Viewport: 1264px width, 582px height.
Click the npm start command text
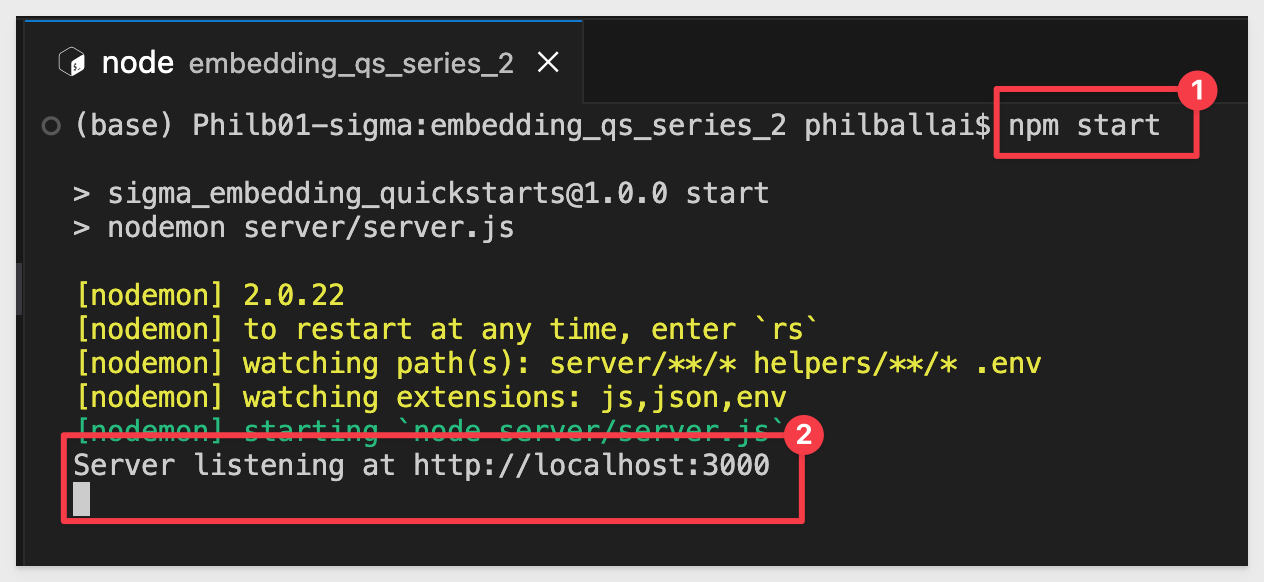coord(1084,126)
